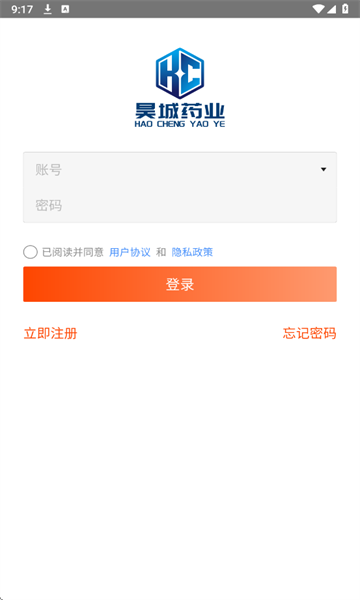Tap the Wi-Fi signal icon
This screenshot has width=360, height=600.
point(318,9)
